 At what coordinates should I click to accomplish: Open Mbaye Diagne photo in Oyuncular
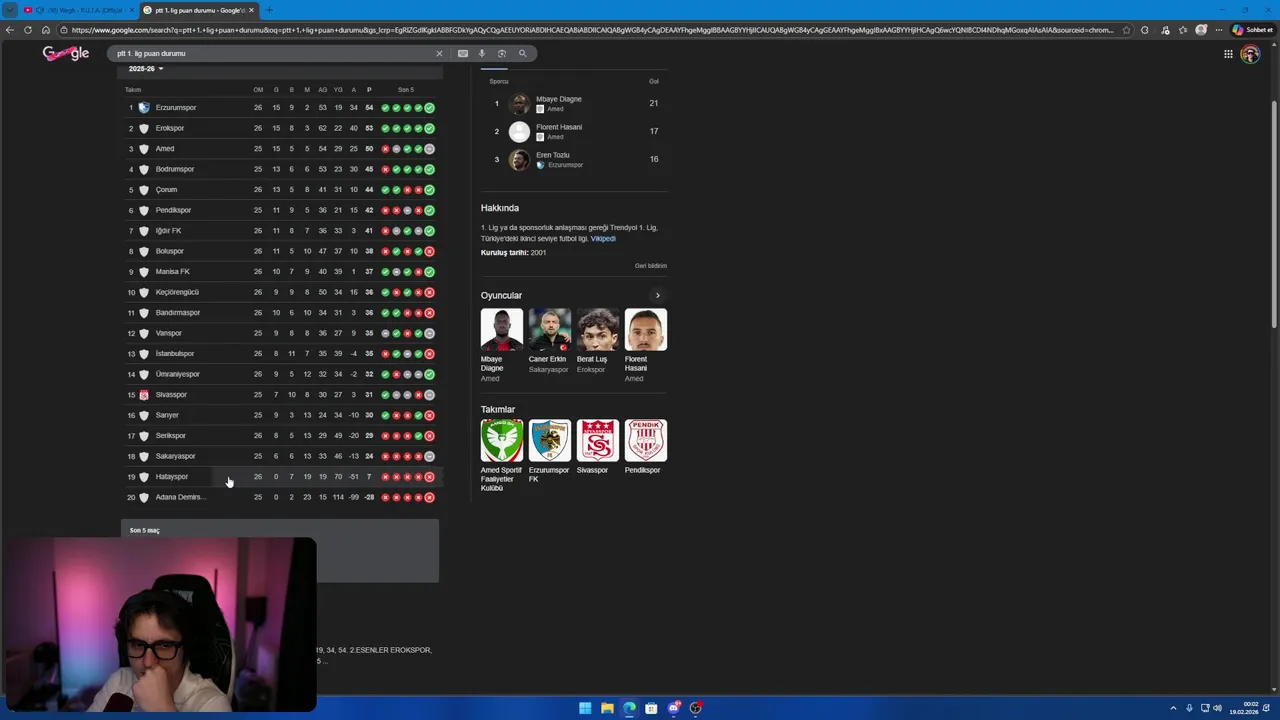point(502,330)
